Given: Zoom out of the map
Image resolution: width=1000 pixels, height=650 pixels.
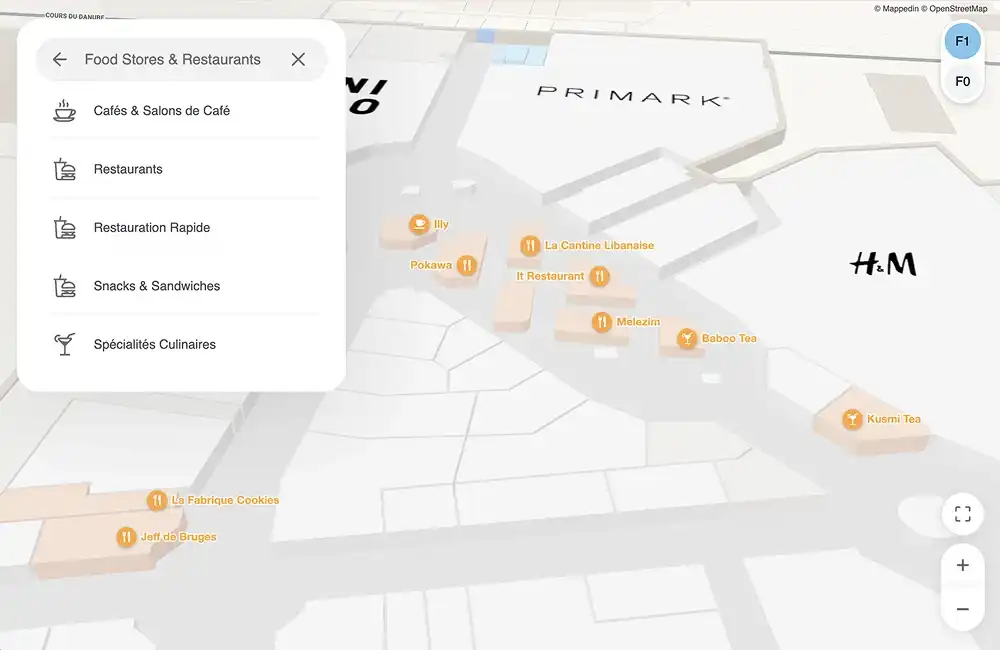Looking at the screenshot, I should click(x=963, y=609).
